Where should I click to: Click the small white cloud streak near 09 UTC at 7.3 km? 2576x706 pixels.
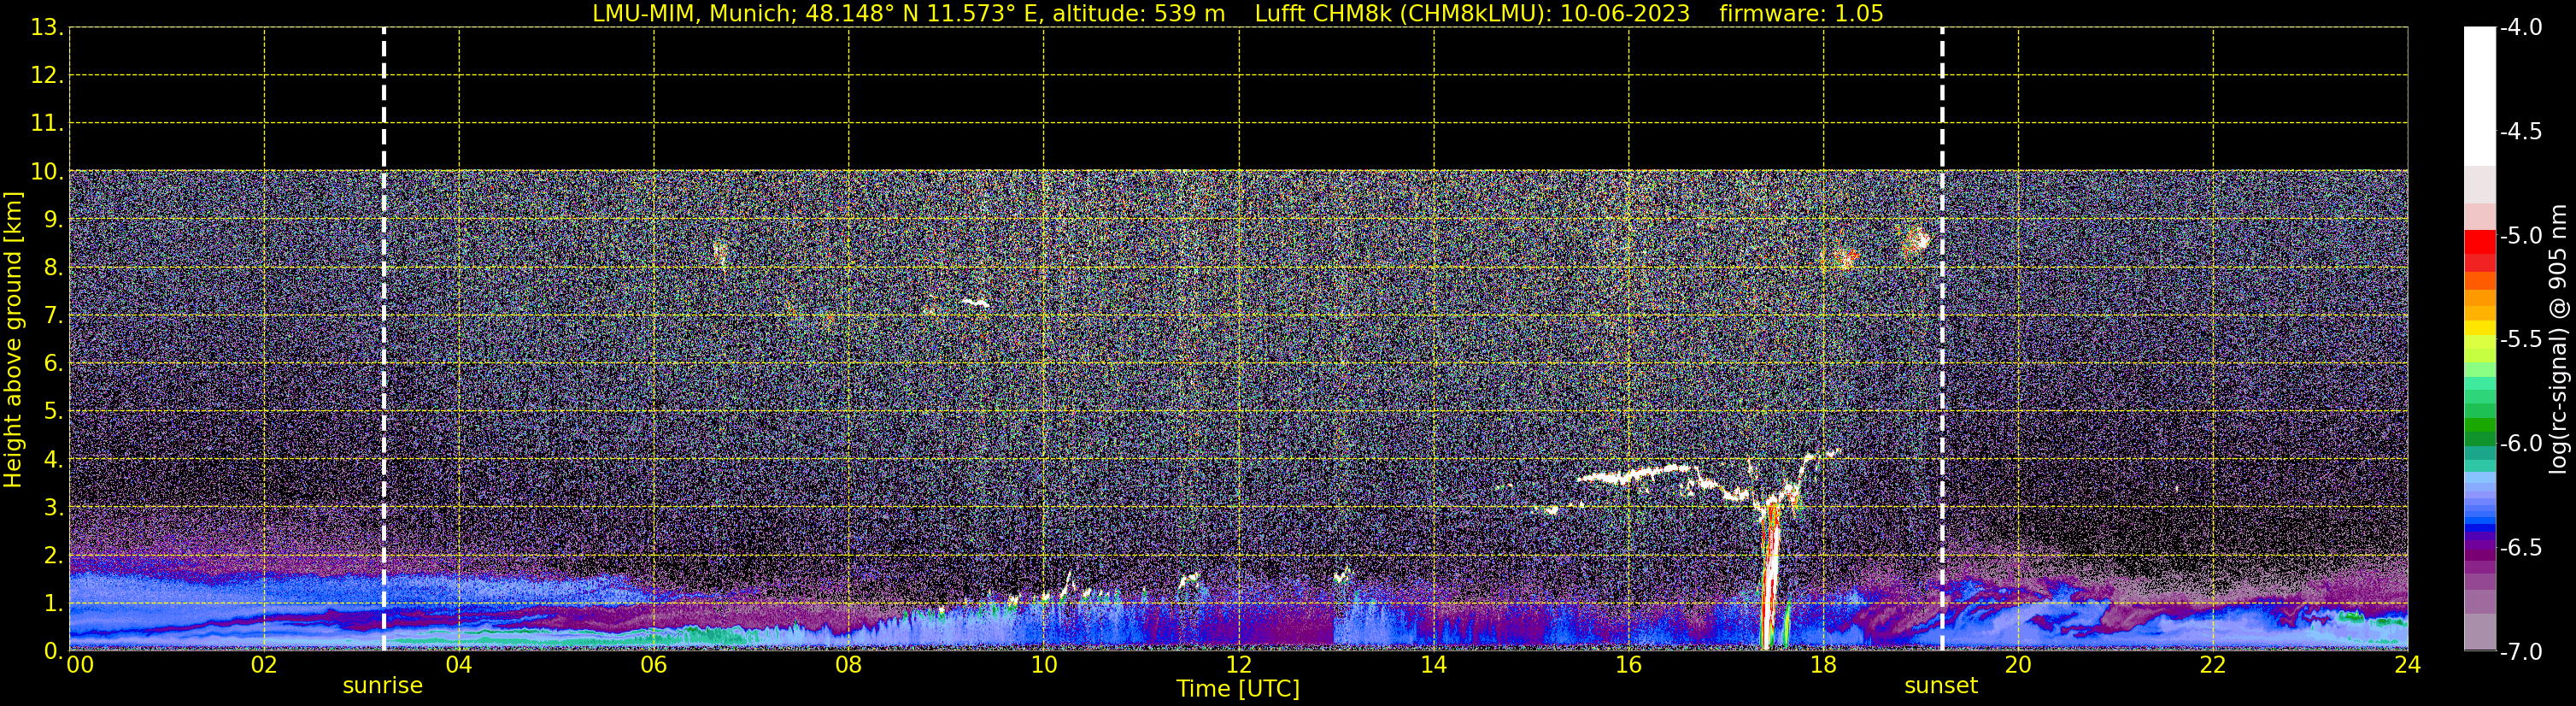tap(975, 302)
